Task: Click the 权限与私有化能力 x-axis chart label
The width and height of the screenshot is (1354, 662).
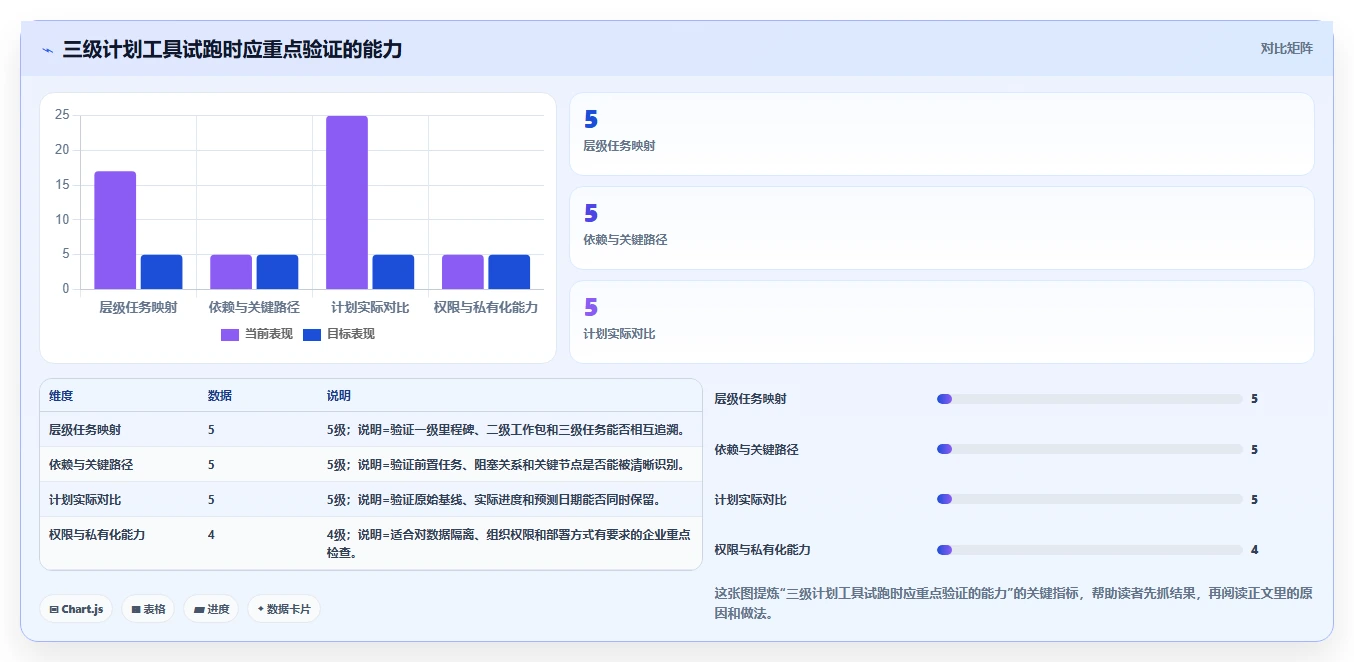Action: click(x=486, y=307)
